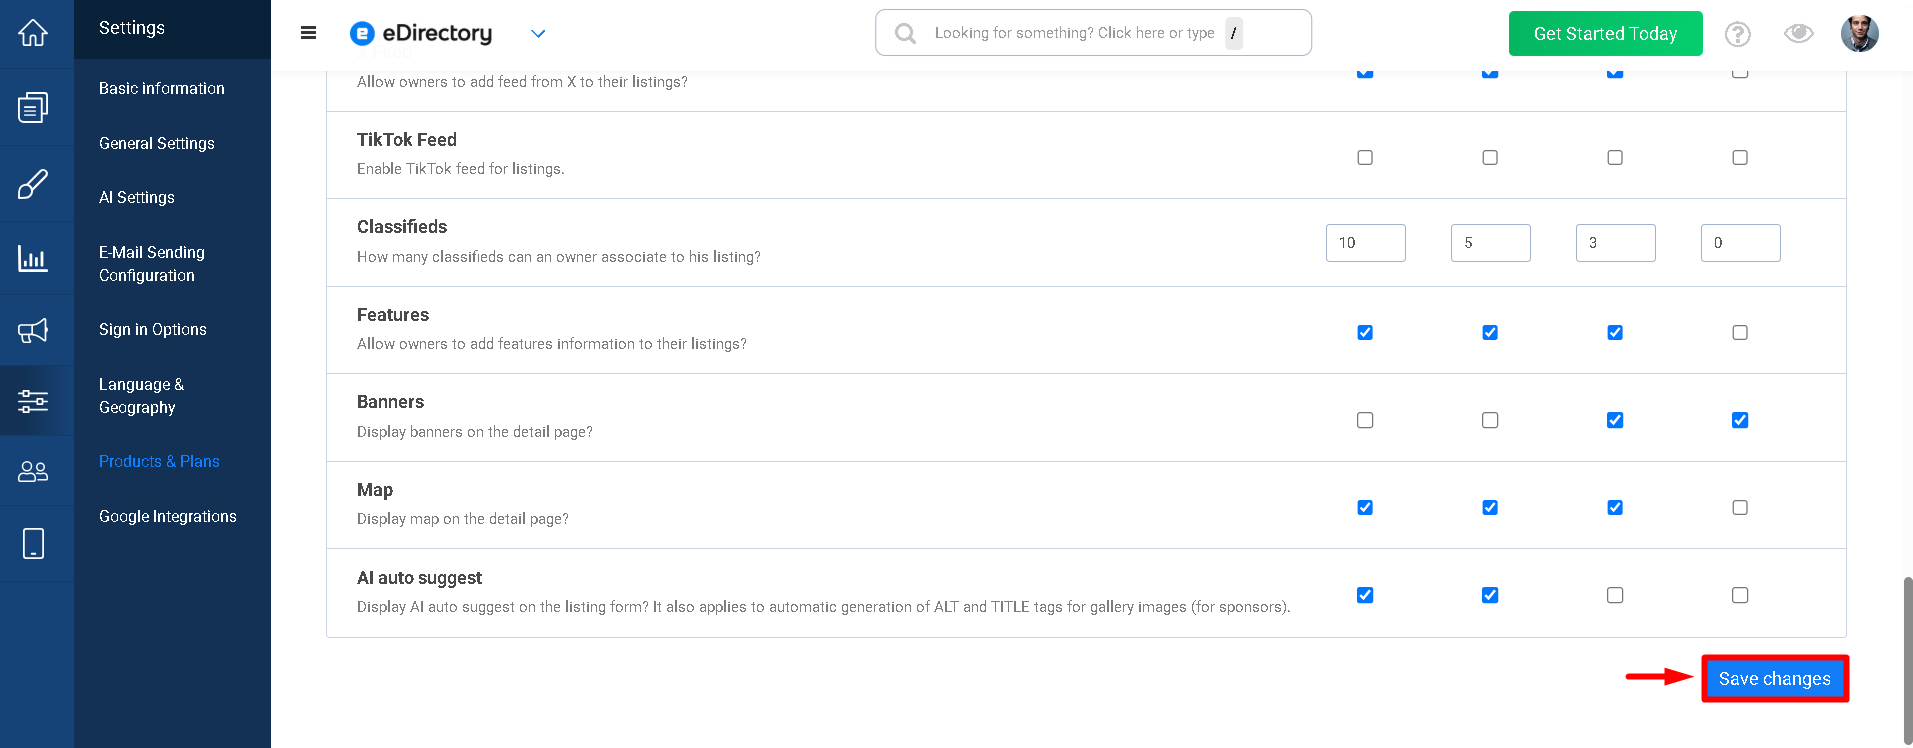Check first Banners checkbox
The width and height of the screenshot is (1913, 748).
1365,420
